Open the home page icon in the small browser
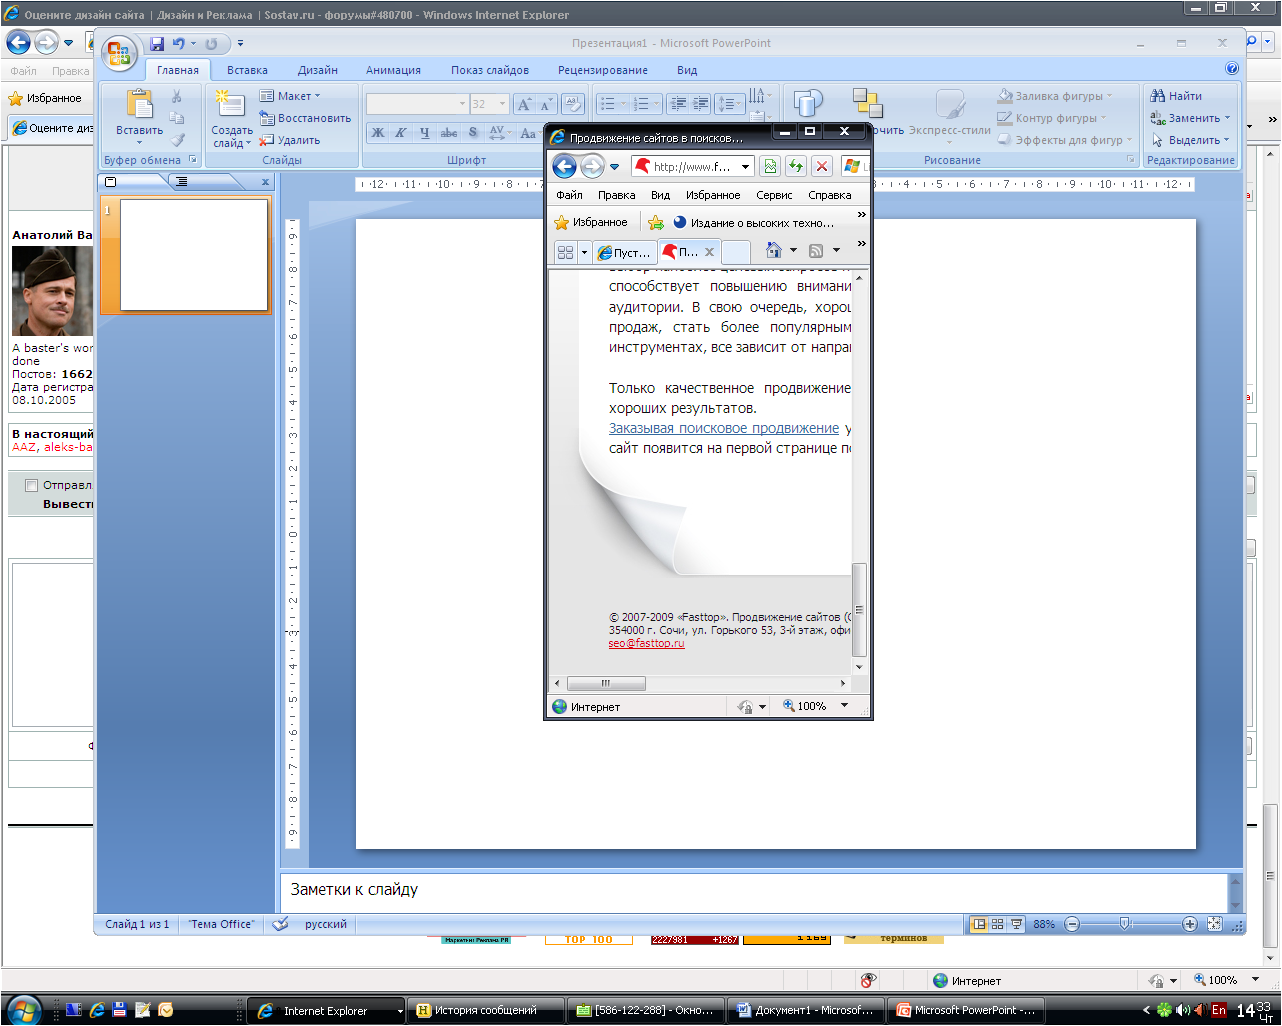 (x=774, y=251)
